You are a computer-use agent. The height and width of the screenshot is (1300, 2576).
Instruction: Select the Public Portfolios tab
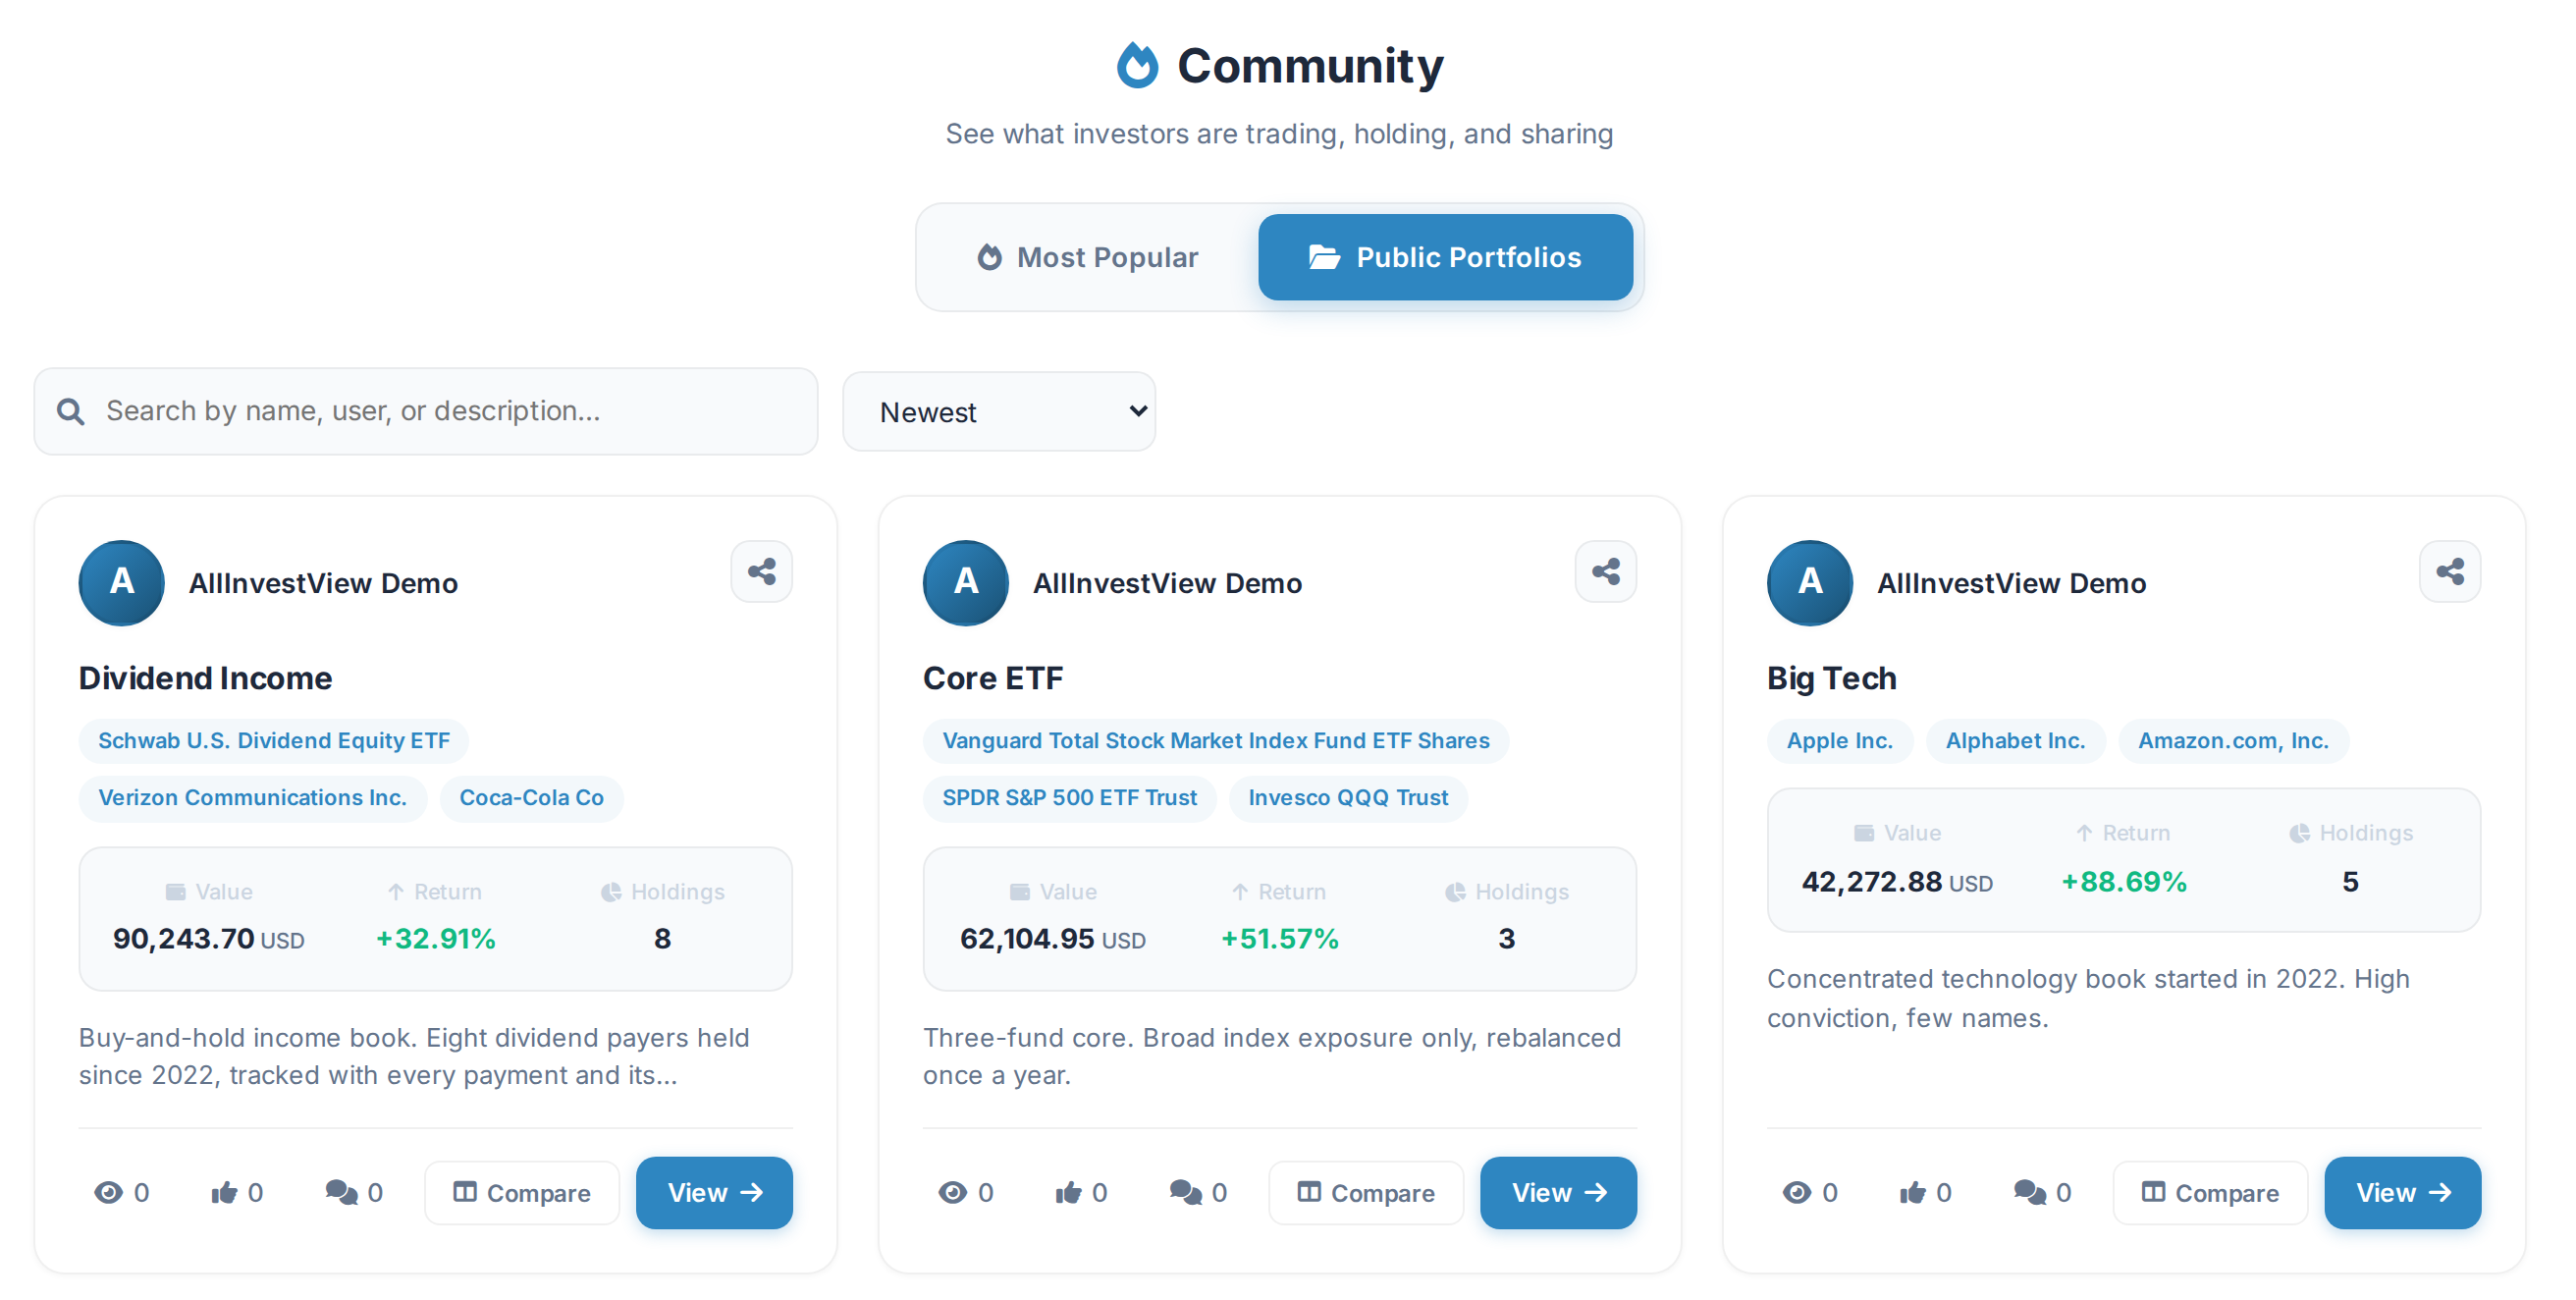[1445, 257]
